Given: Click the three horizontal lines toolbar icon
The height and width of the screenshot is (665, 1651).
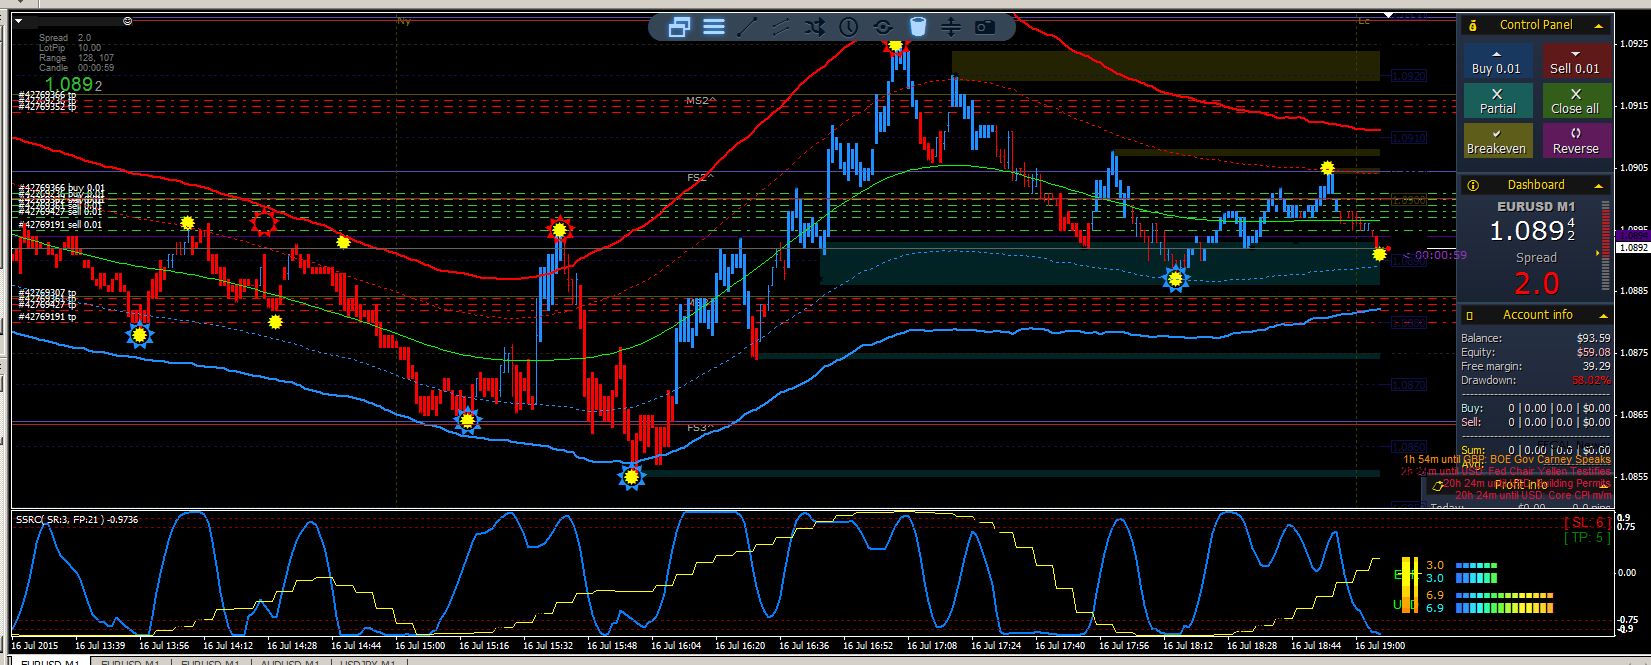Looking at the screenshot, I should coord(714,27).
